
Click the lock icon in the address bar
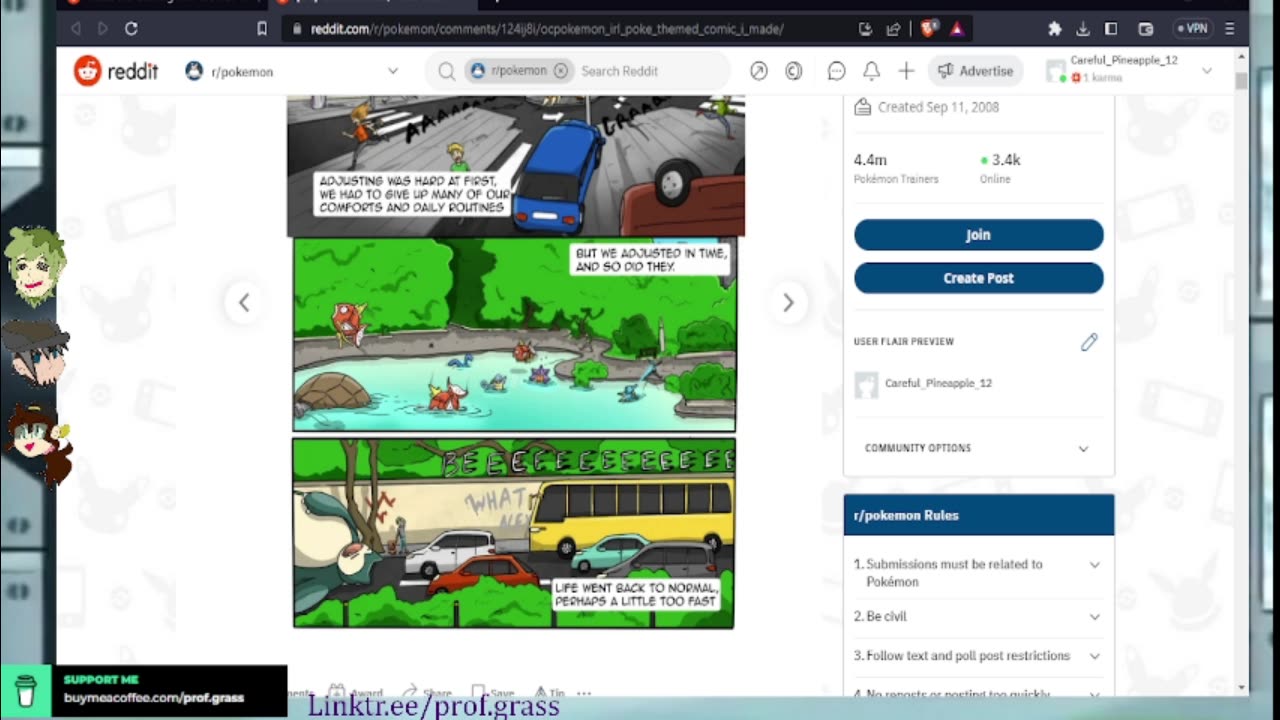[297, 29]
